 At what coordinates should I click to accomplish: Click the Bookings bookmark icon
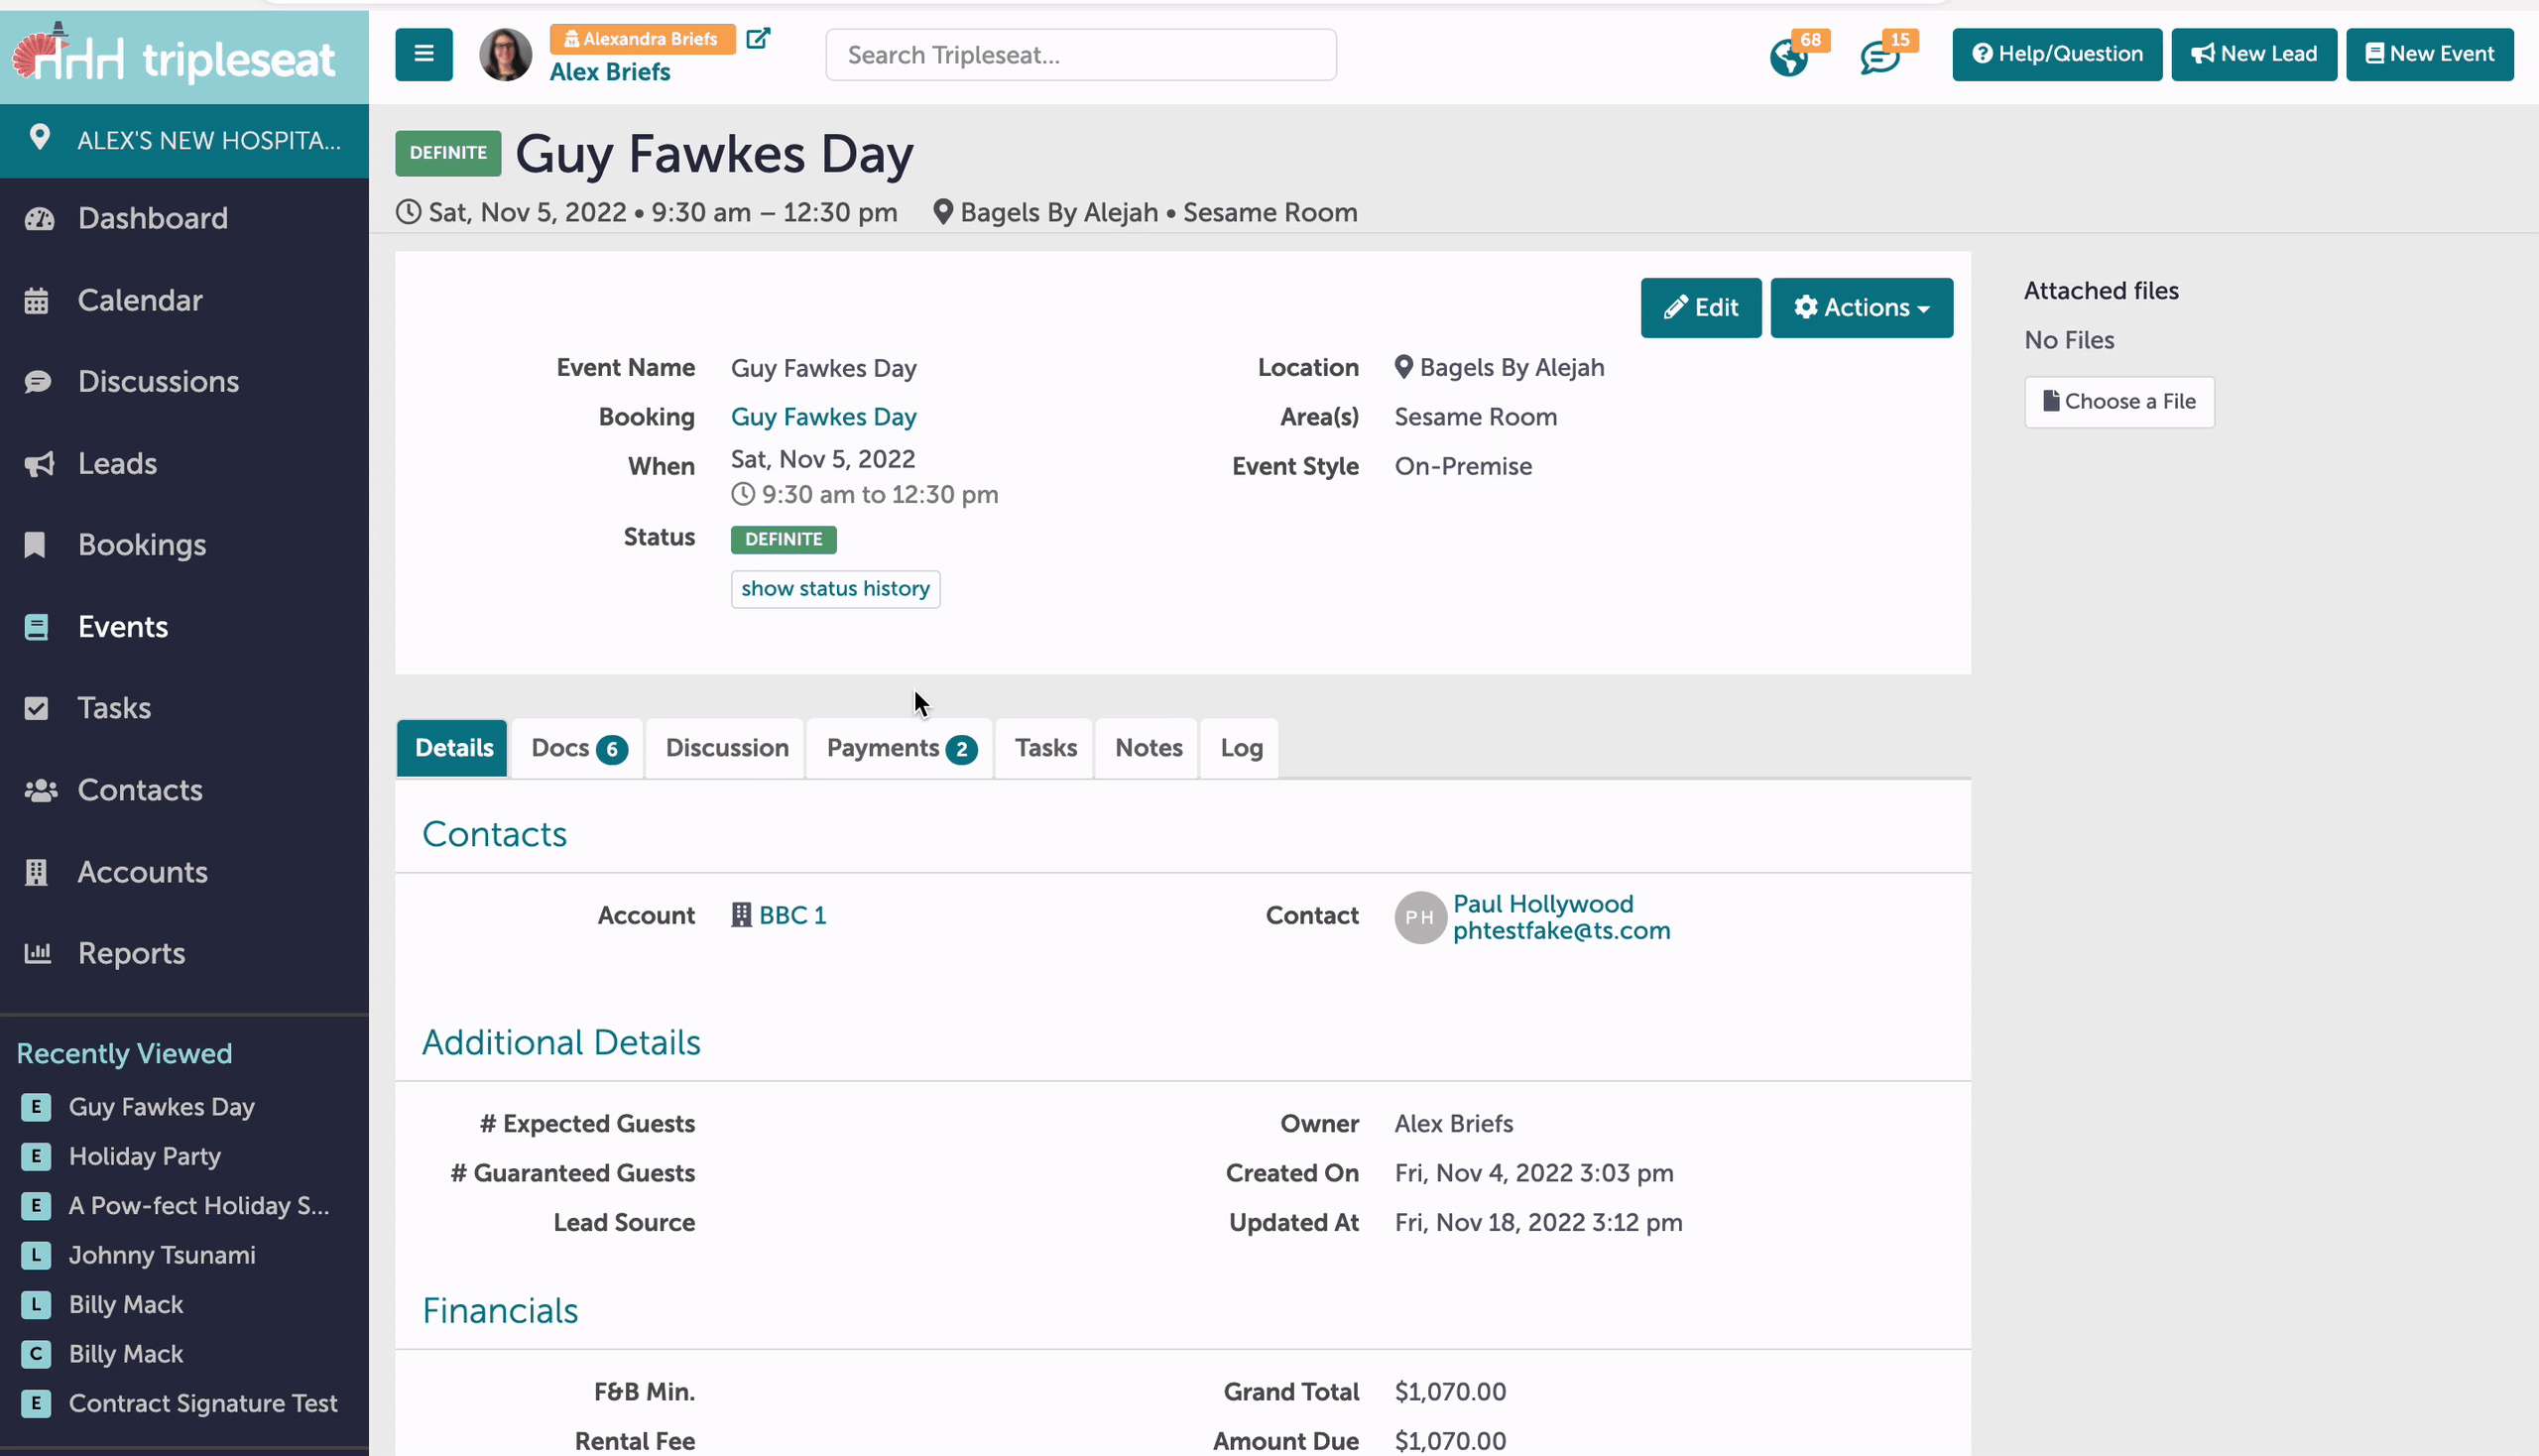[35, 545]
